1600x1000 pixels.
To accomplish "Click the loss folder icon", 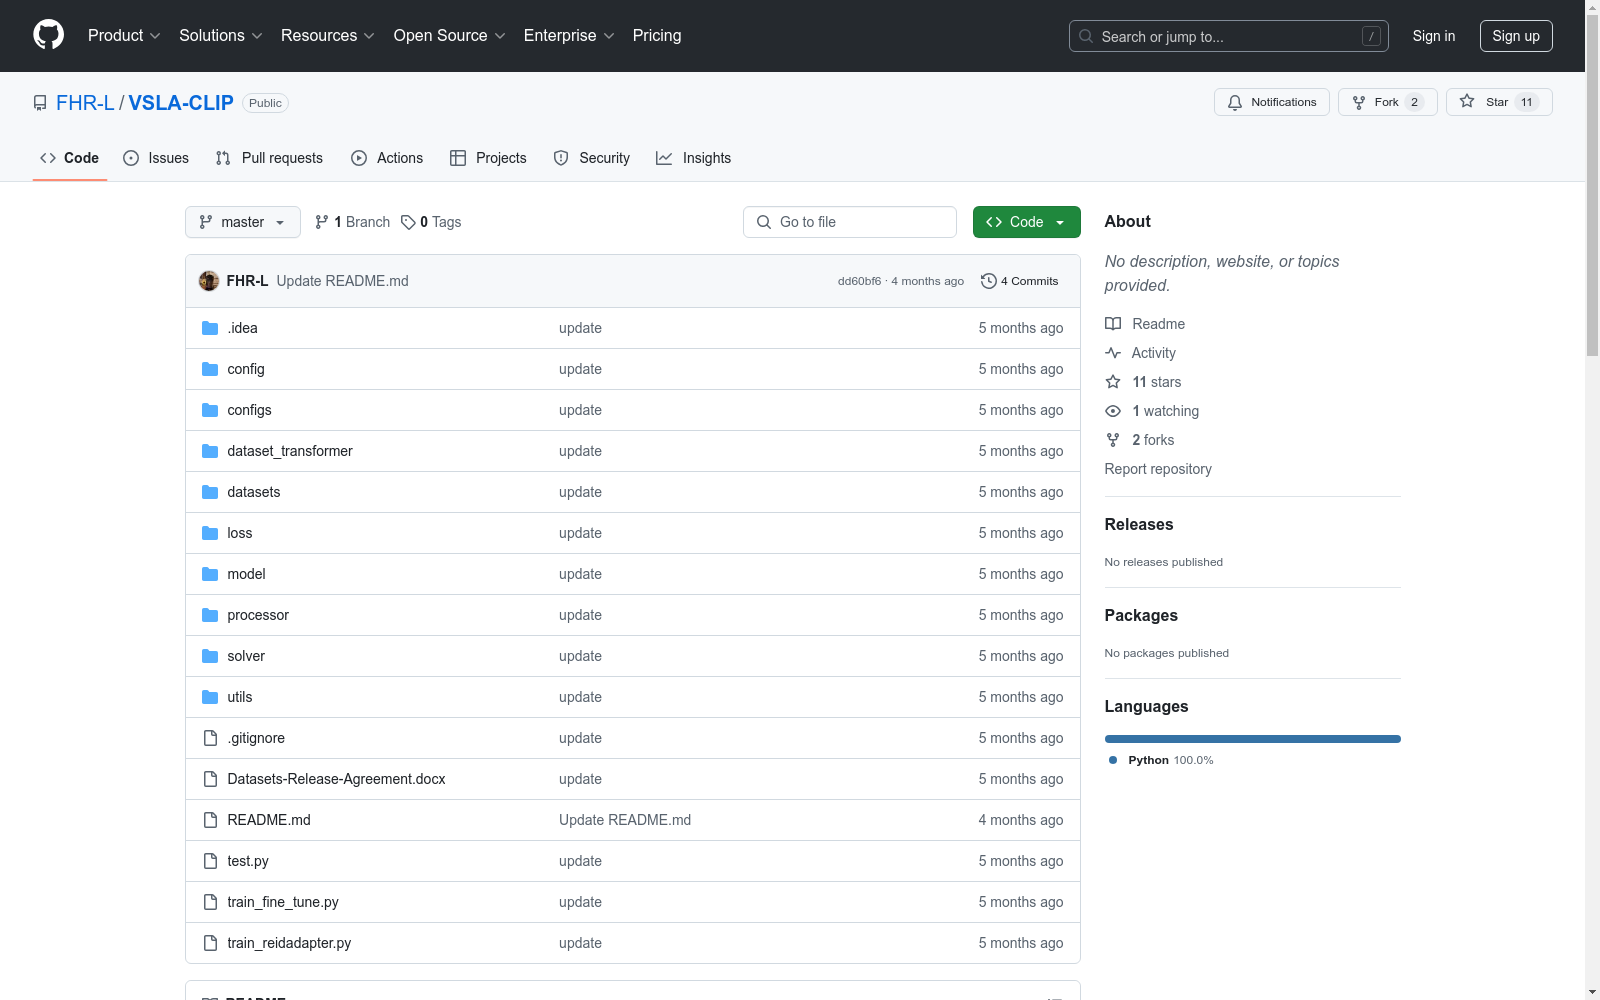I will (210, 533).
